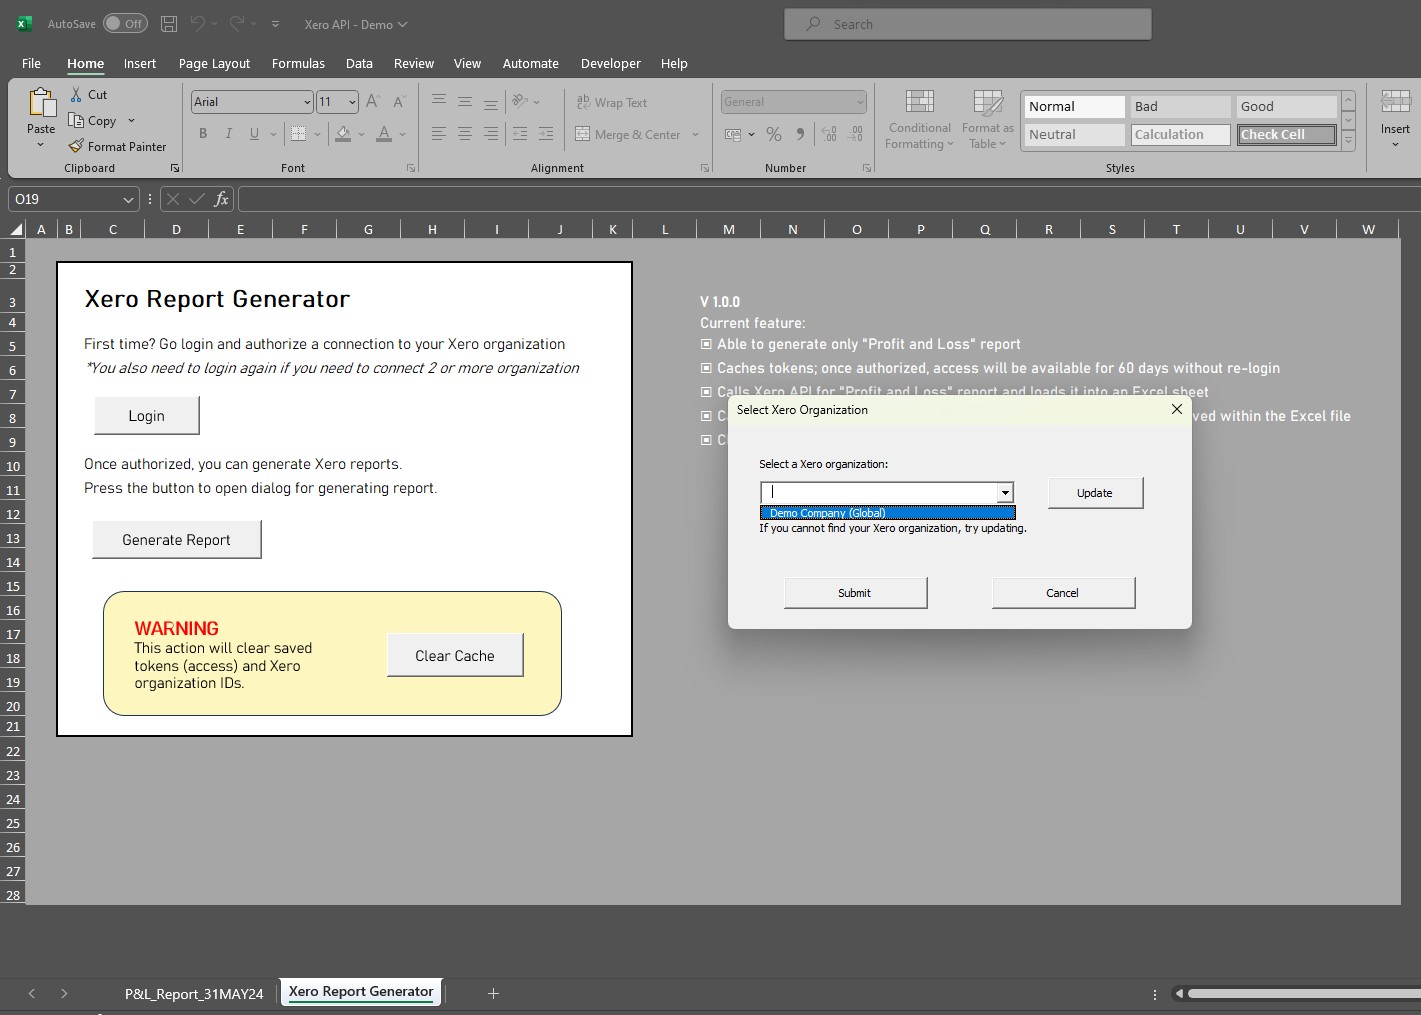Viewport: 1421px width, 1015px height.
Task: Click increase decimal icon
Action: coord(829,134)
